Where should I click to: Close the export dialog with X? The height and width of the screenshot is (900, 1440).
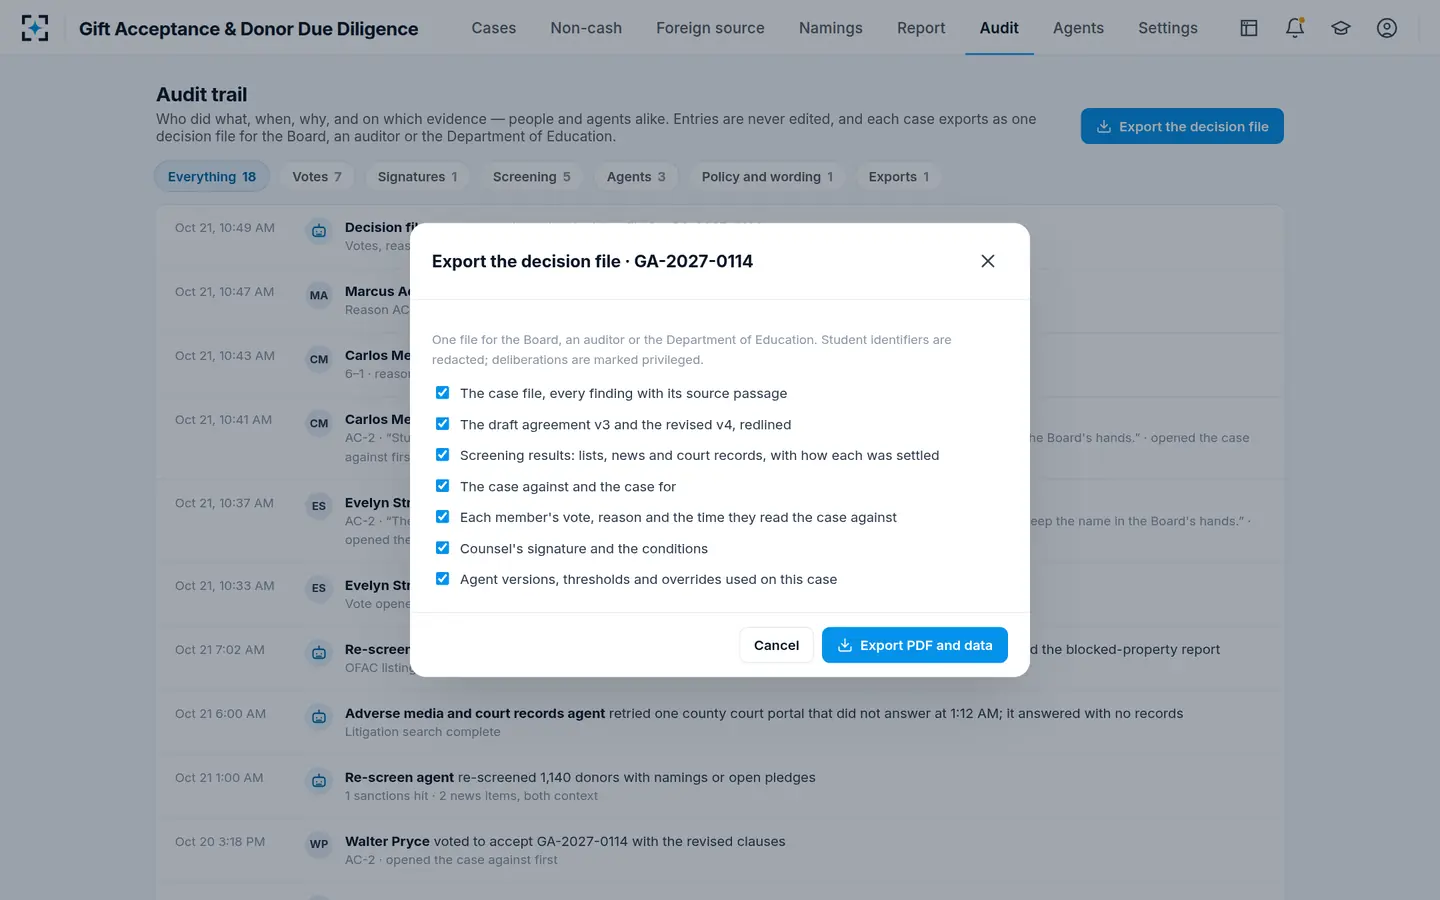pyautogui.click(x=988, y=261)
